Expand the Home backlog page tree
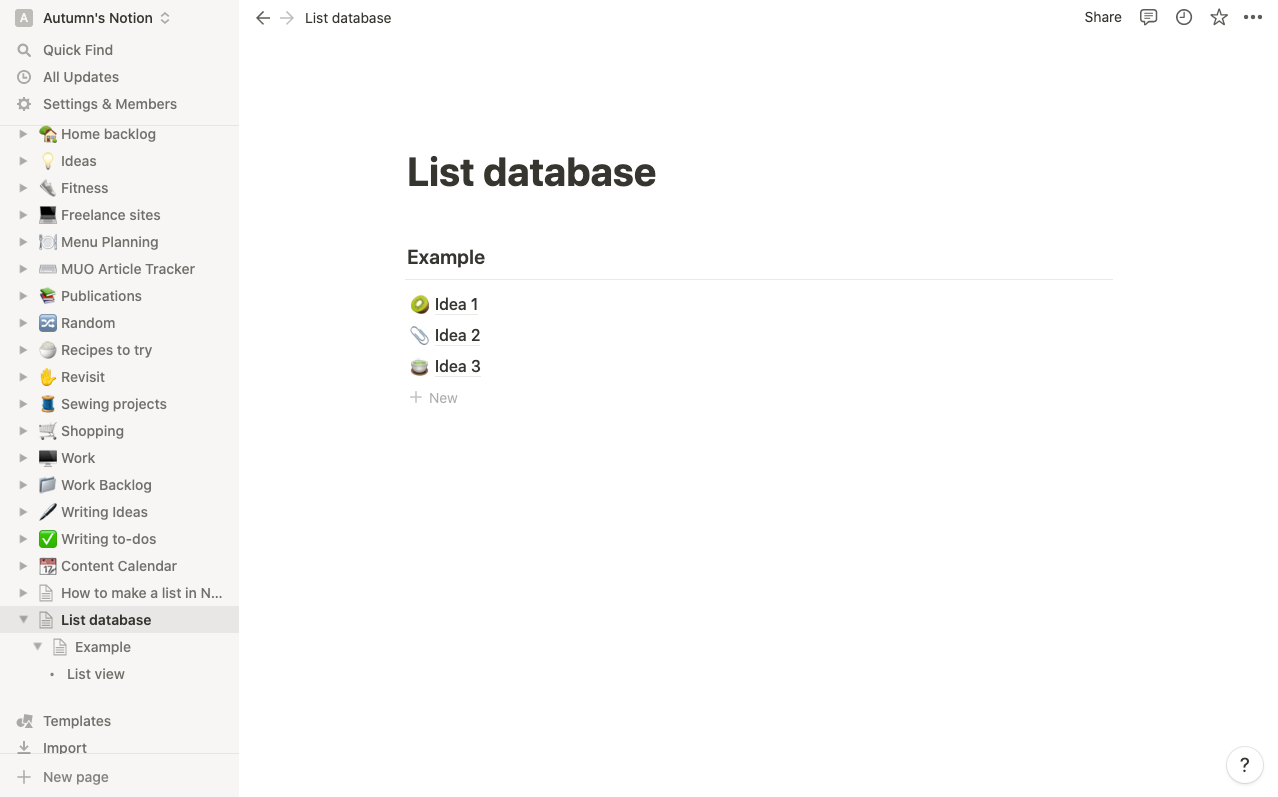Screen dimensions: 1278x797 click(x=23, y=134)
